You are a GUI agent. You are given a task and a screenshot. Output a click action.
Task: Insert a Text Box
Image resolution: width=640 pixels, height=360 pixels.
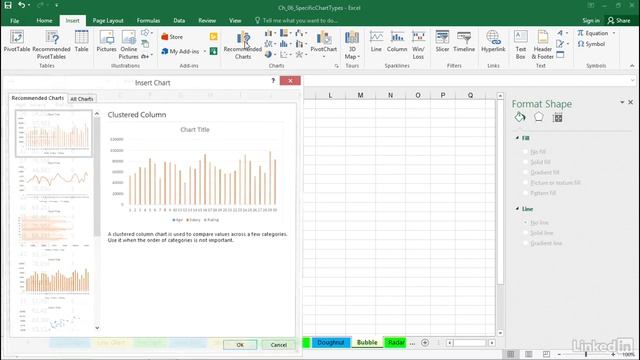520,45
